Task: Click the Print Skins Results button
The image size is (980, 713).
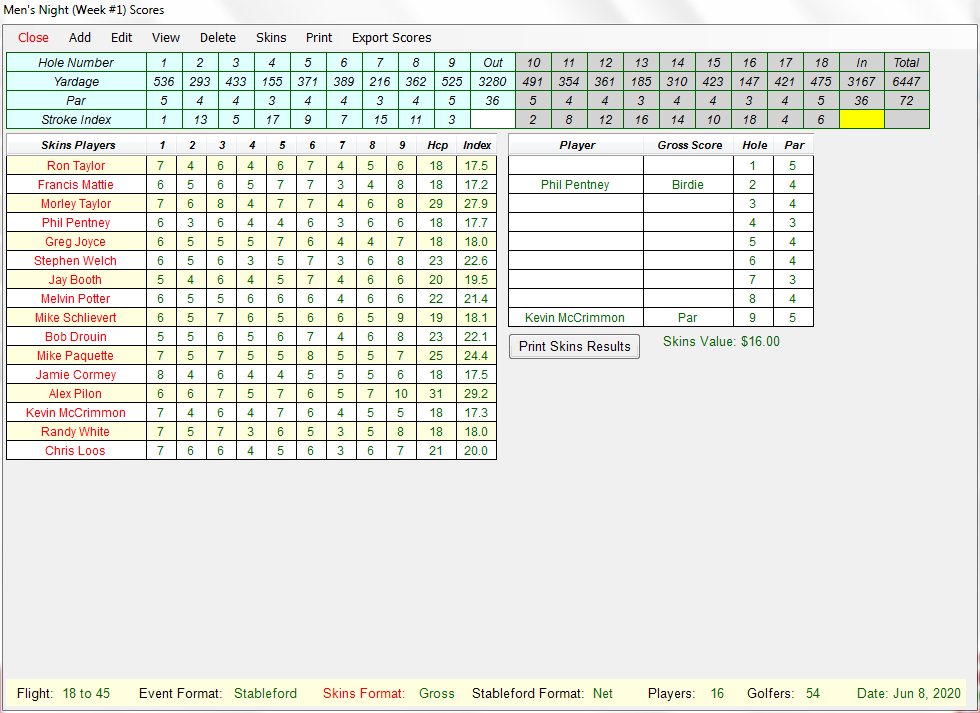Action: click(x=574, y=346)
